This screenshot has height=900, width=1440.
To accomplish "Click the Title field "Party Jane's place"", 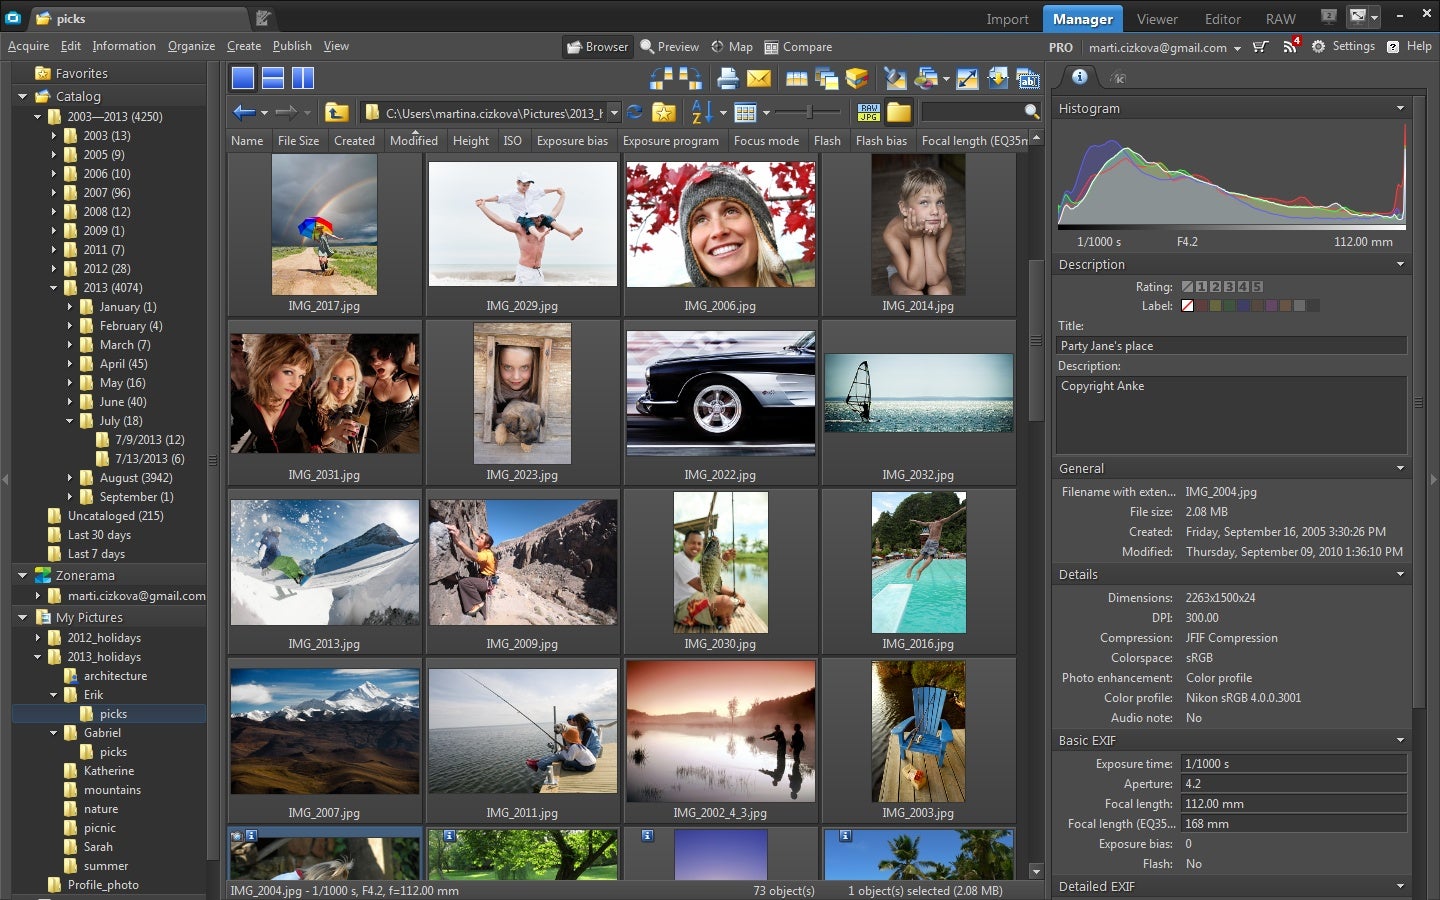I will 1231,346.
